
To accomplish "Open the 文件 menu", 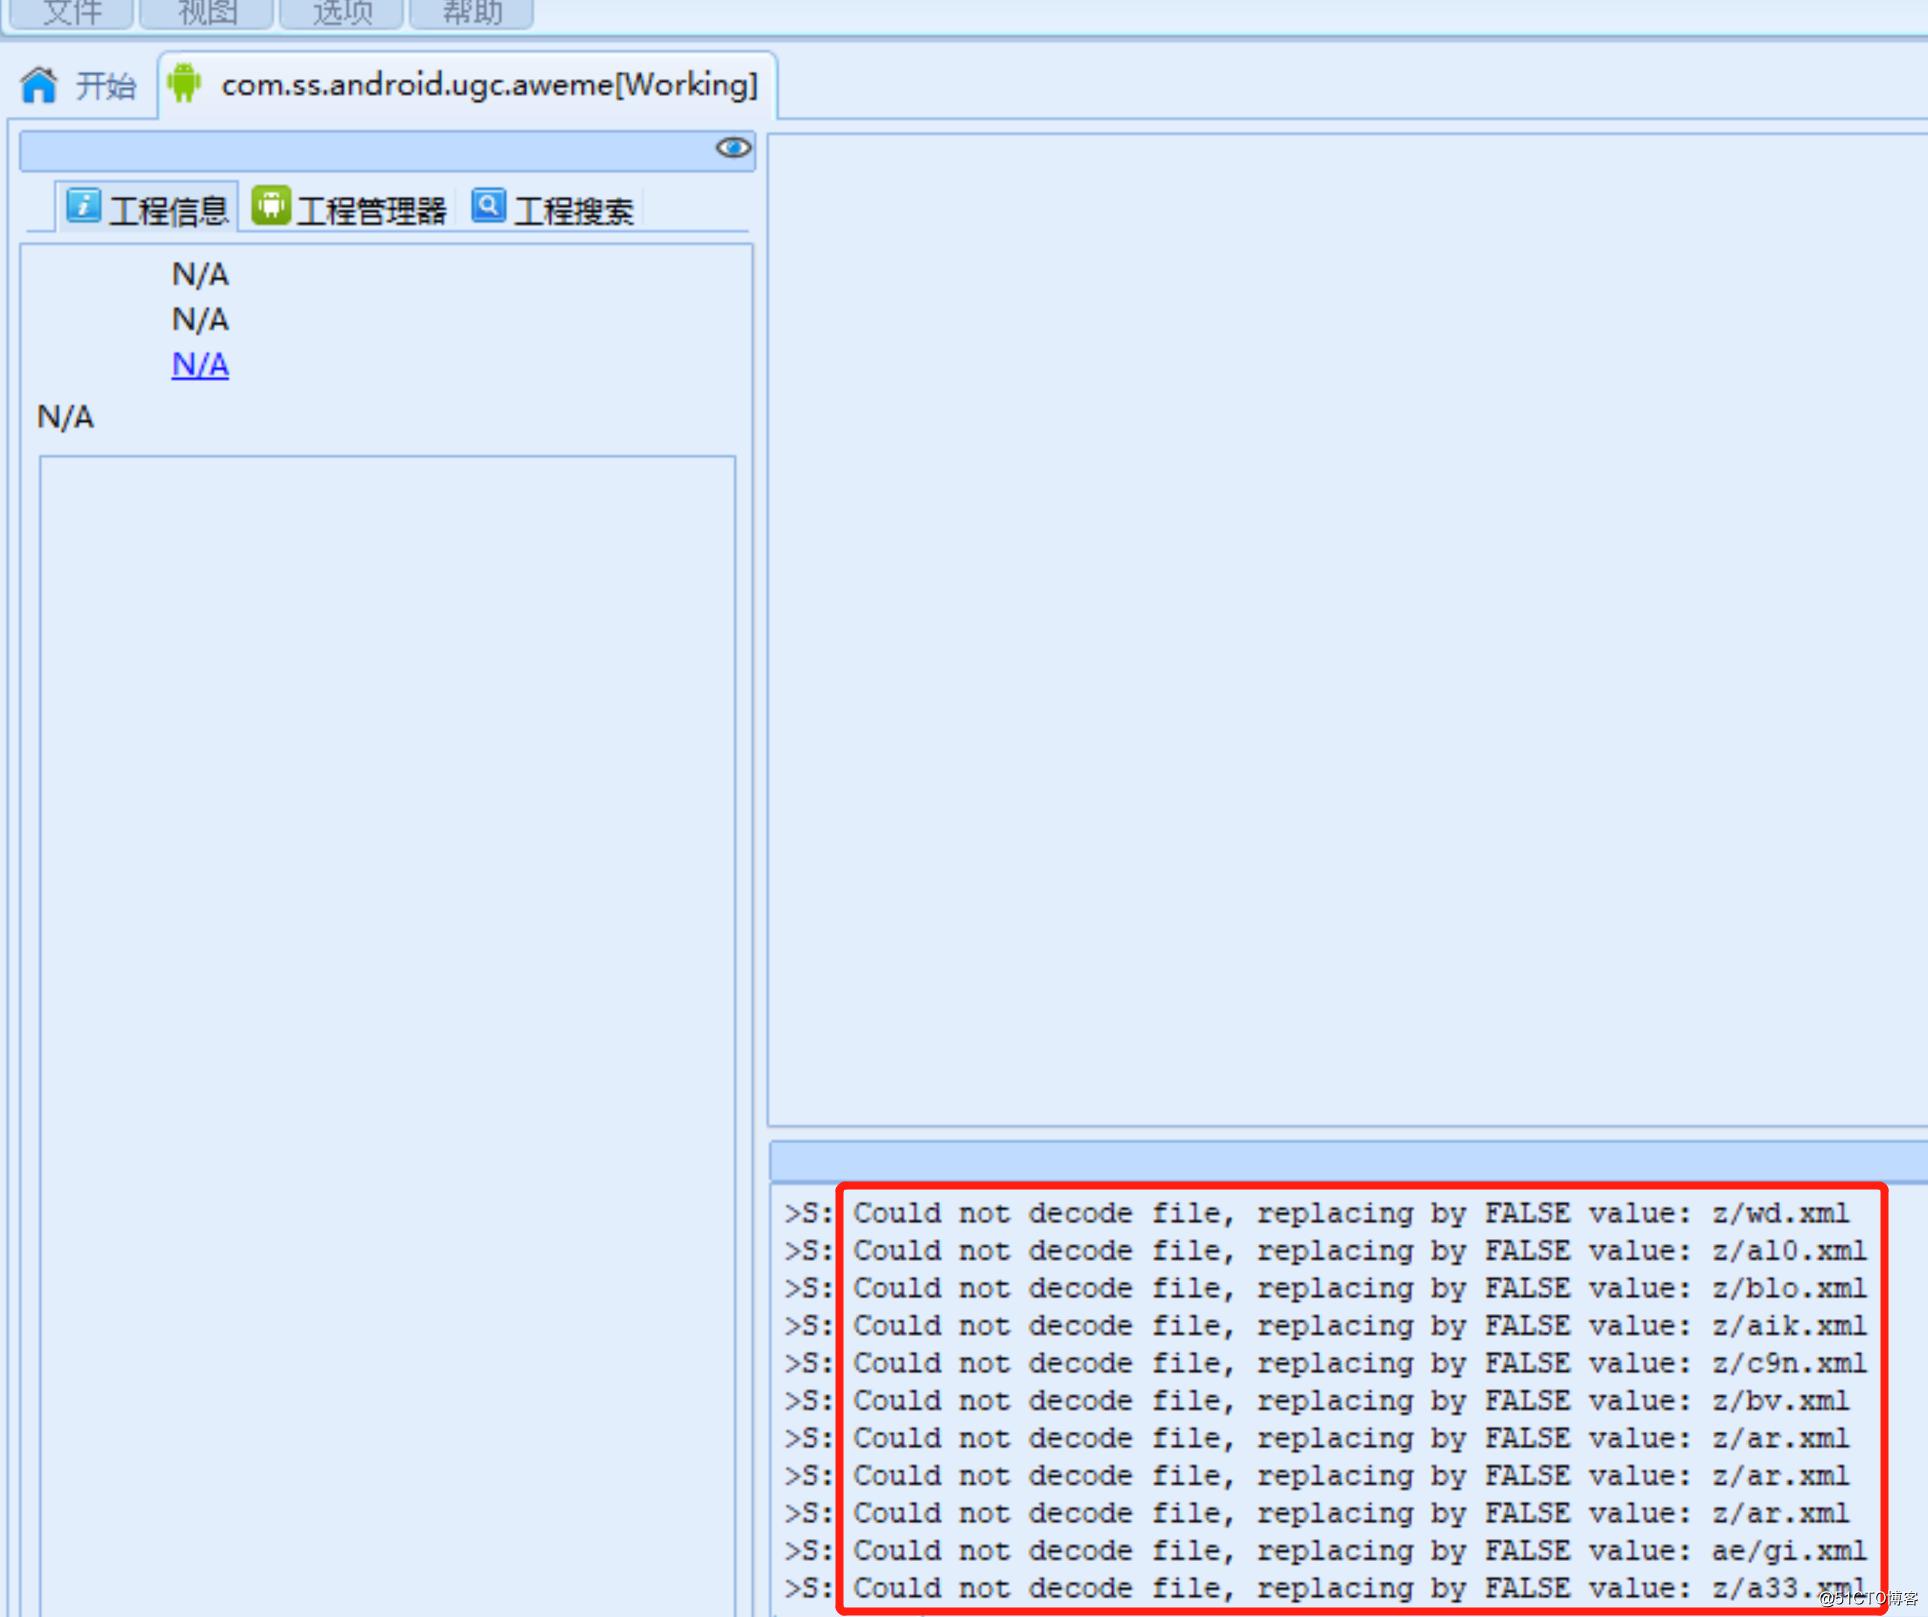I will point(72,13).
